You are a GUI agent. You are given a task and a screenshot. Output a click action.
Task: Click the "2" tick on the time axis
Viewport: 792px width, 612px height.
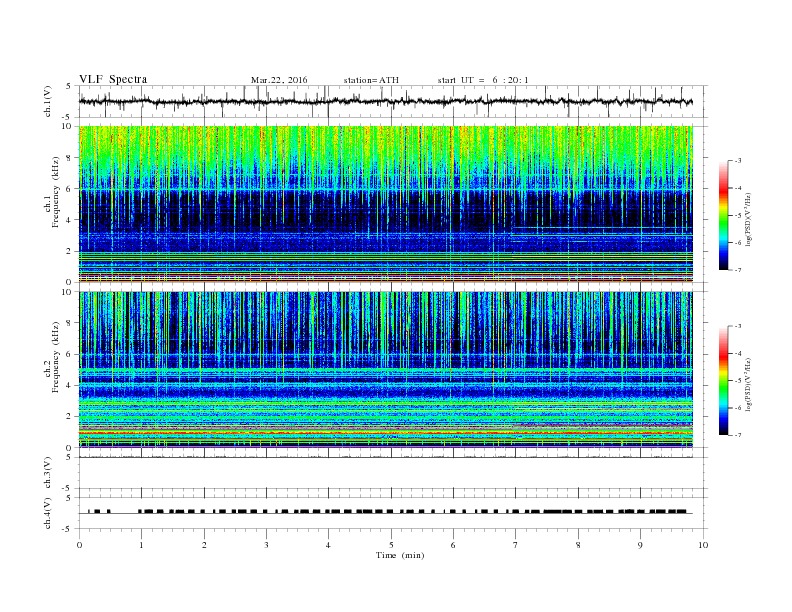[x=204, y=545]
